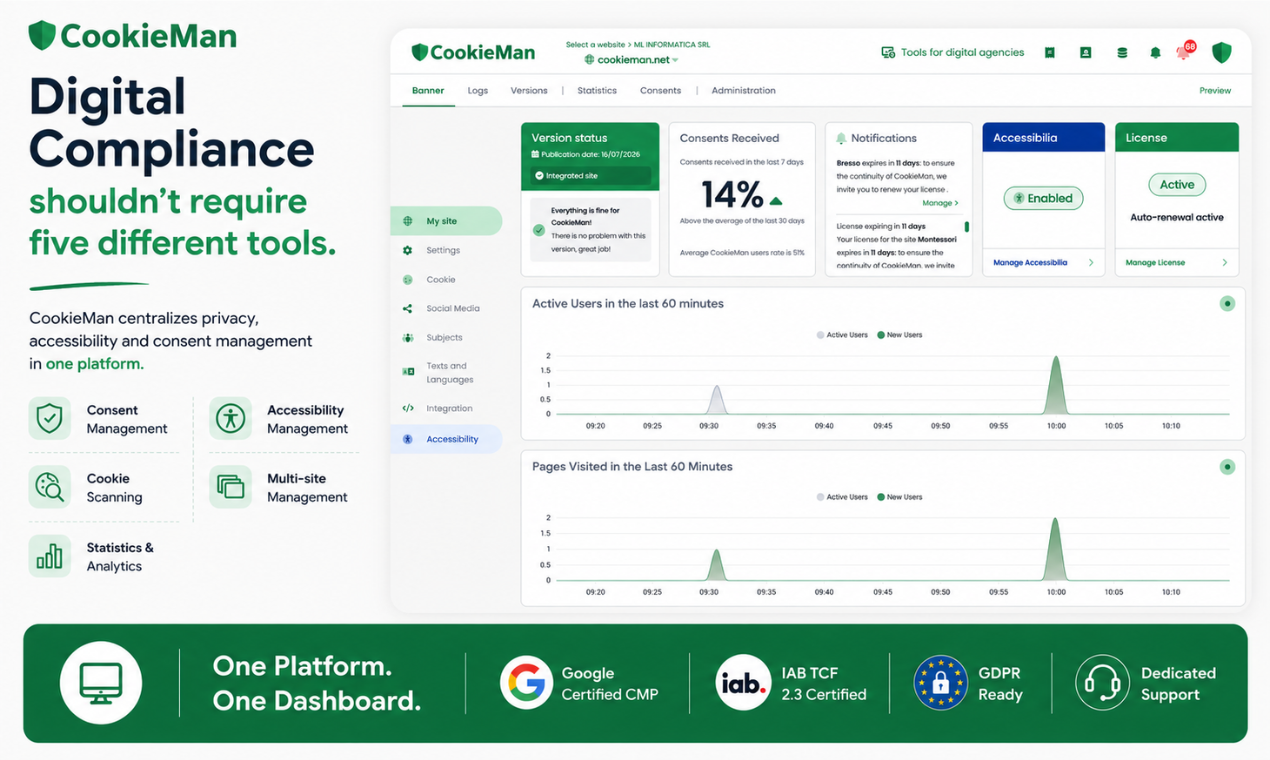This screenshot has height=760, width=1270.
Task: Click the Google logo in footer banner
Action: (526, 683)
